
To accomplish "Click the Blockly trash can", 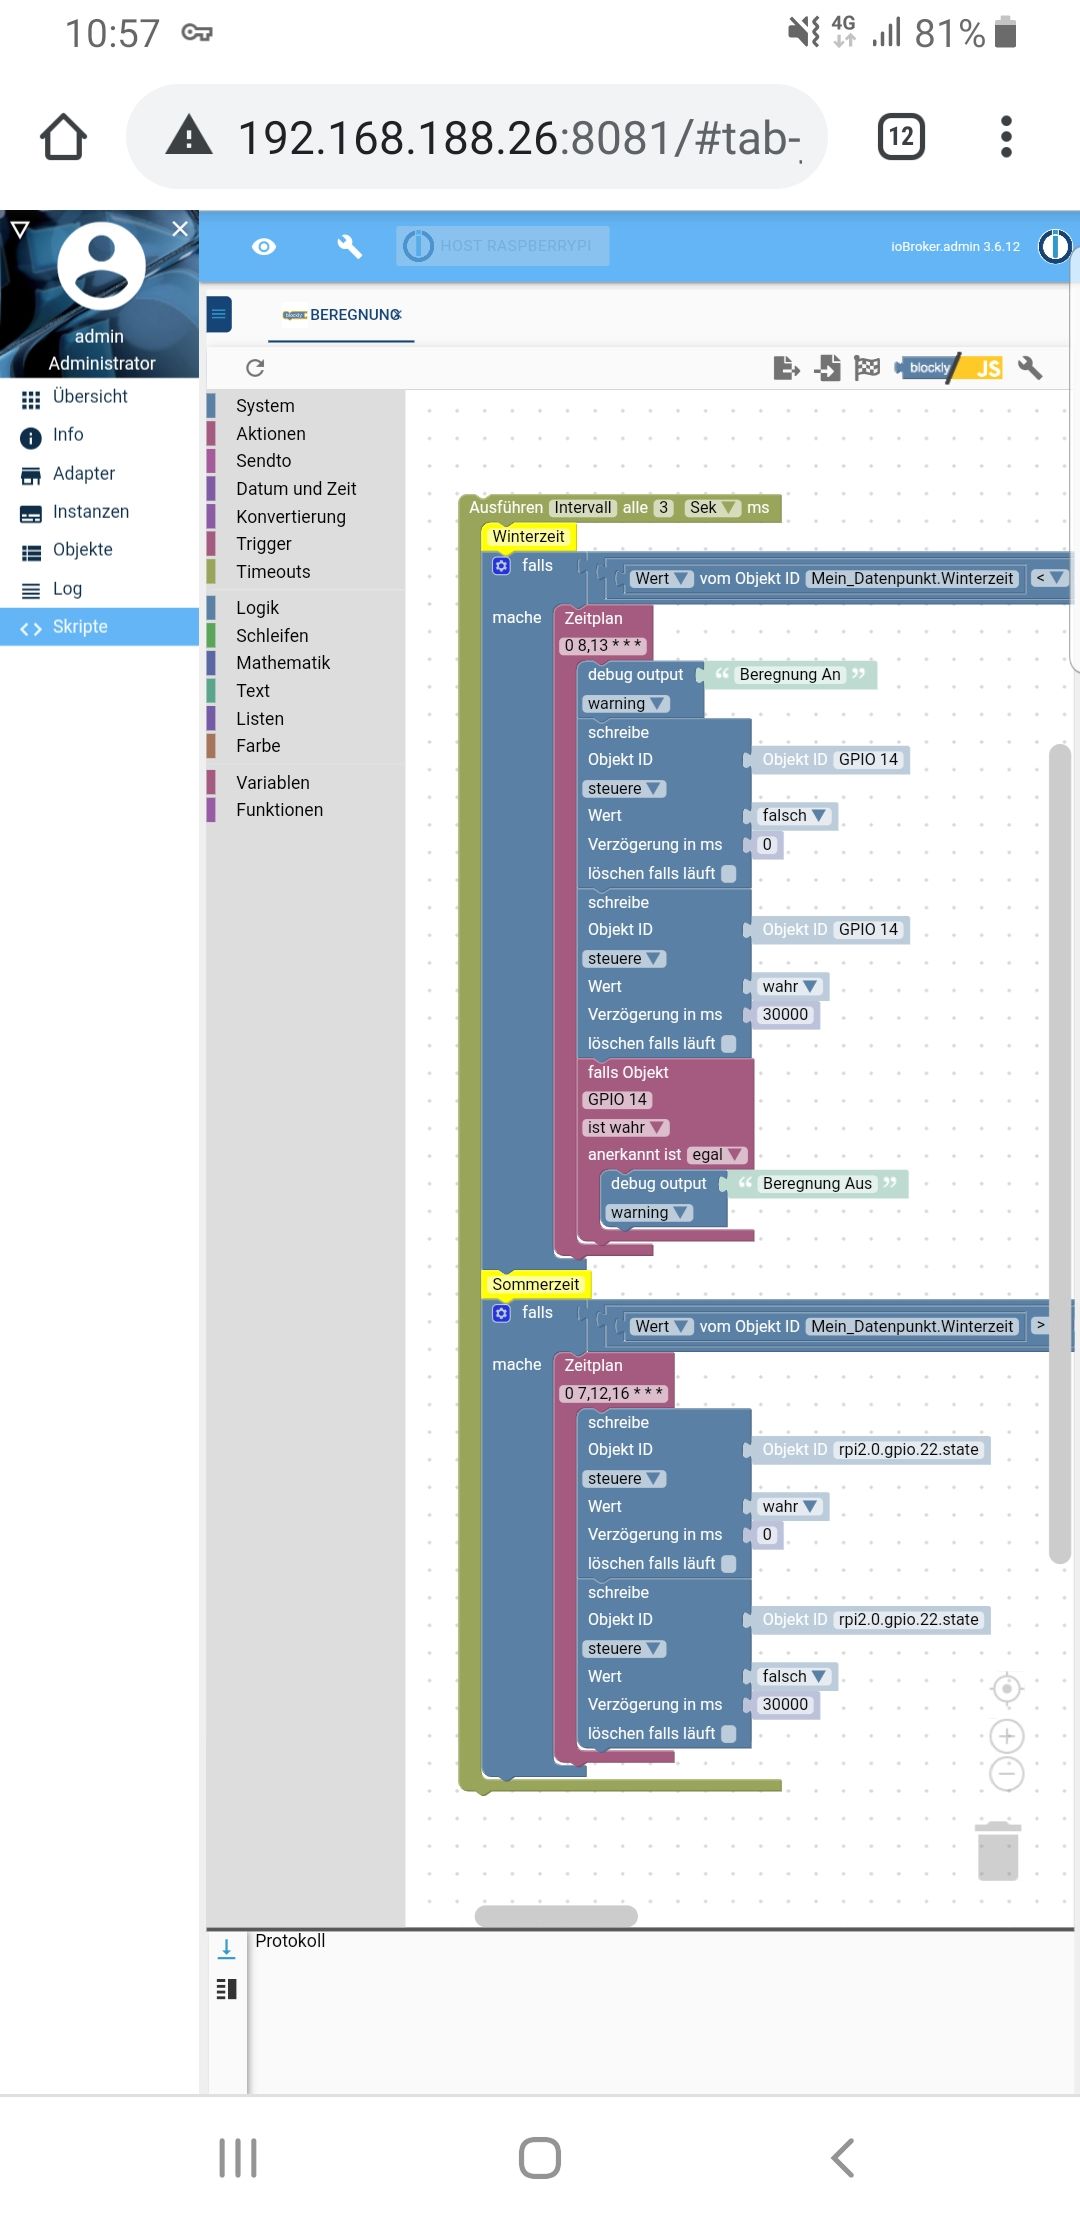I will 998,1851.
